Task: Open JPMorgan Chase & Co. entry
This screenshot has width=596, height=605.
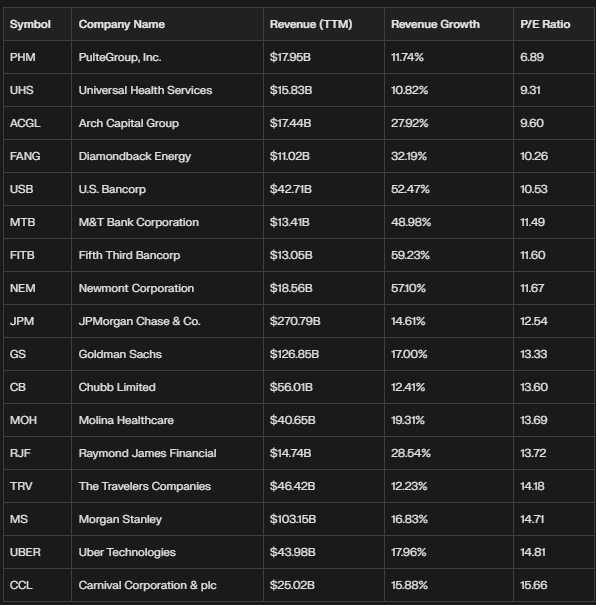Action: click(x=139, y=321)
